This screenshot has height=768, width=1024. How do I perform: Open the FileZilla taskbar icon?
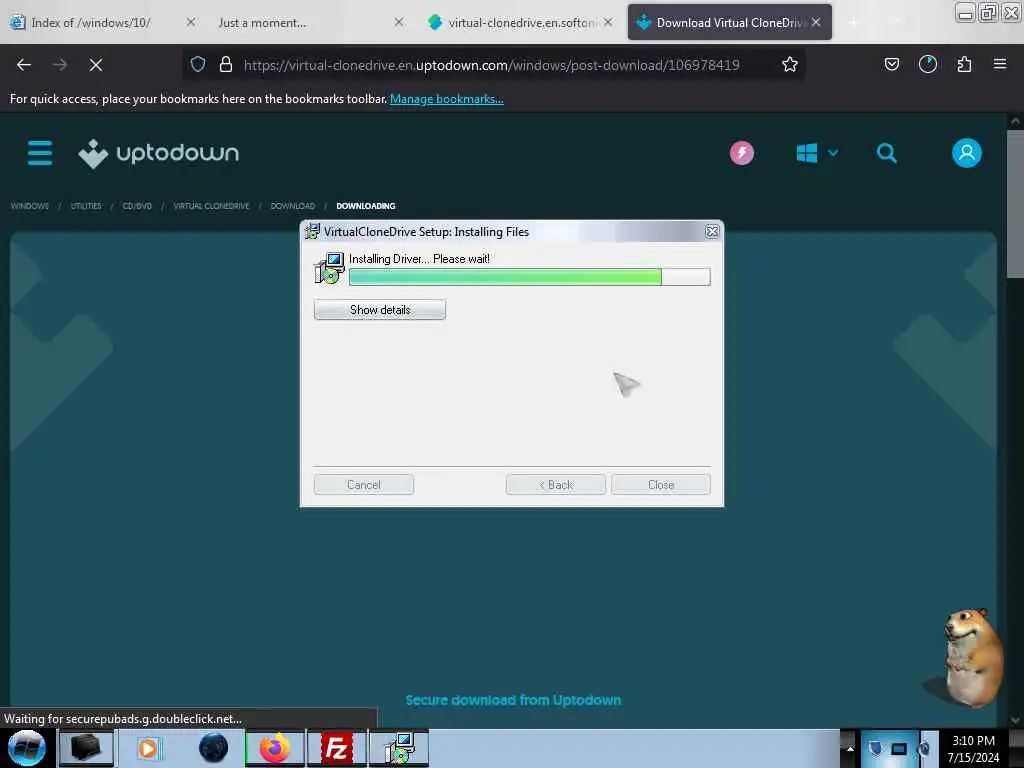click(x=336, y=748)
